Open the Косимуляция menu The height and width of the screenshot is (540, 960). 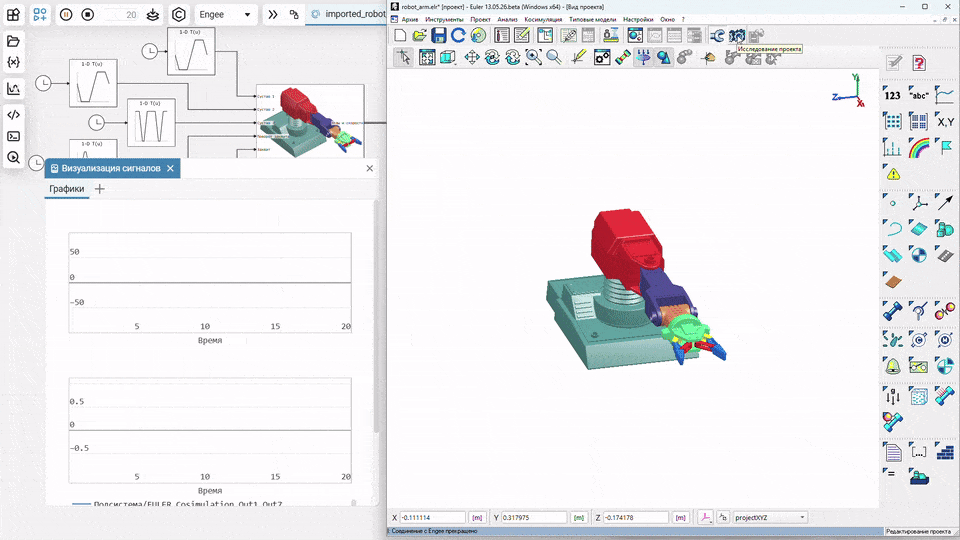(x=543, y=20)
